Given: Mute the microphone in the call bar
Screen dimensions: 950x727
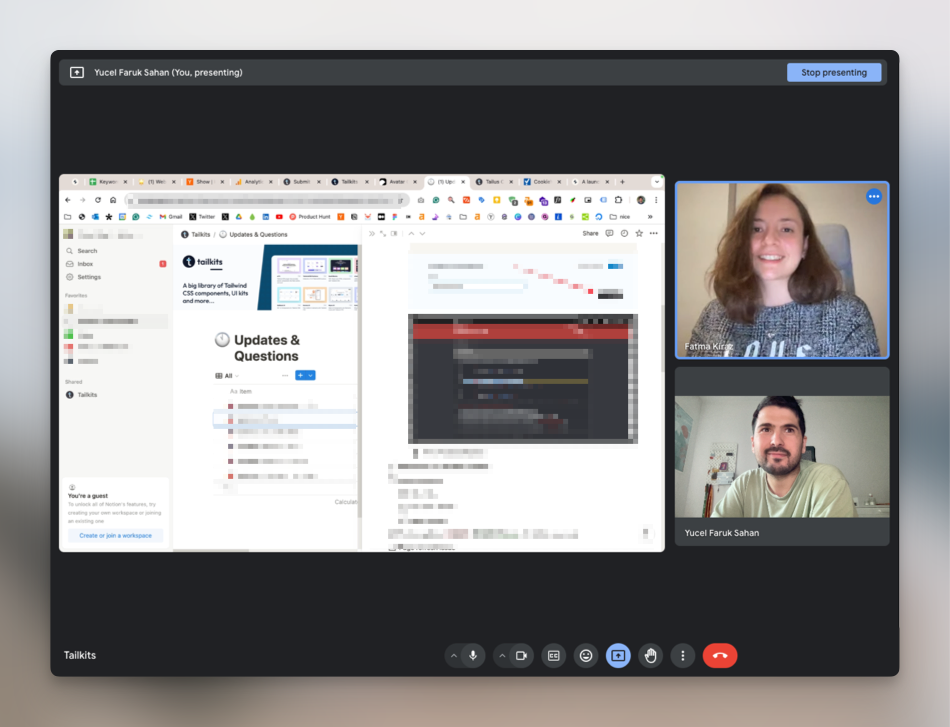Looking at the screenshot, I should click(472, 656).
